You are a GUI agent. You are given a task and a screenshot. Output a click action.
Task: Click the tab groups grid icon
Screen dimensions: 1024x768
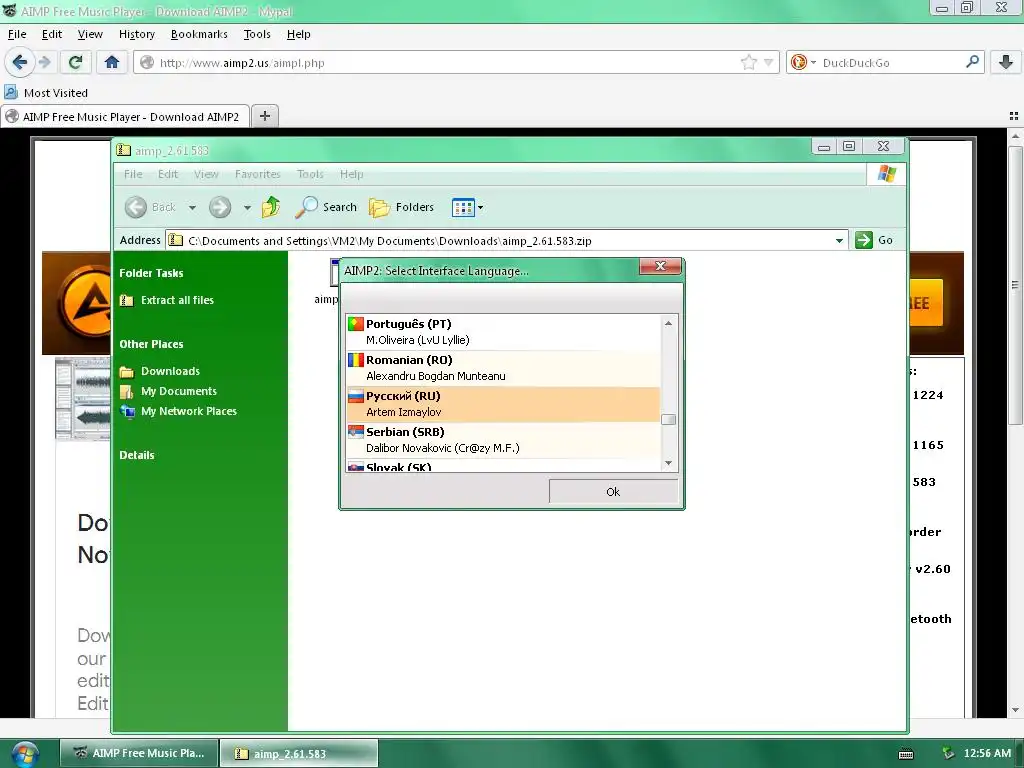1014,116
